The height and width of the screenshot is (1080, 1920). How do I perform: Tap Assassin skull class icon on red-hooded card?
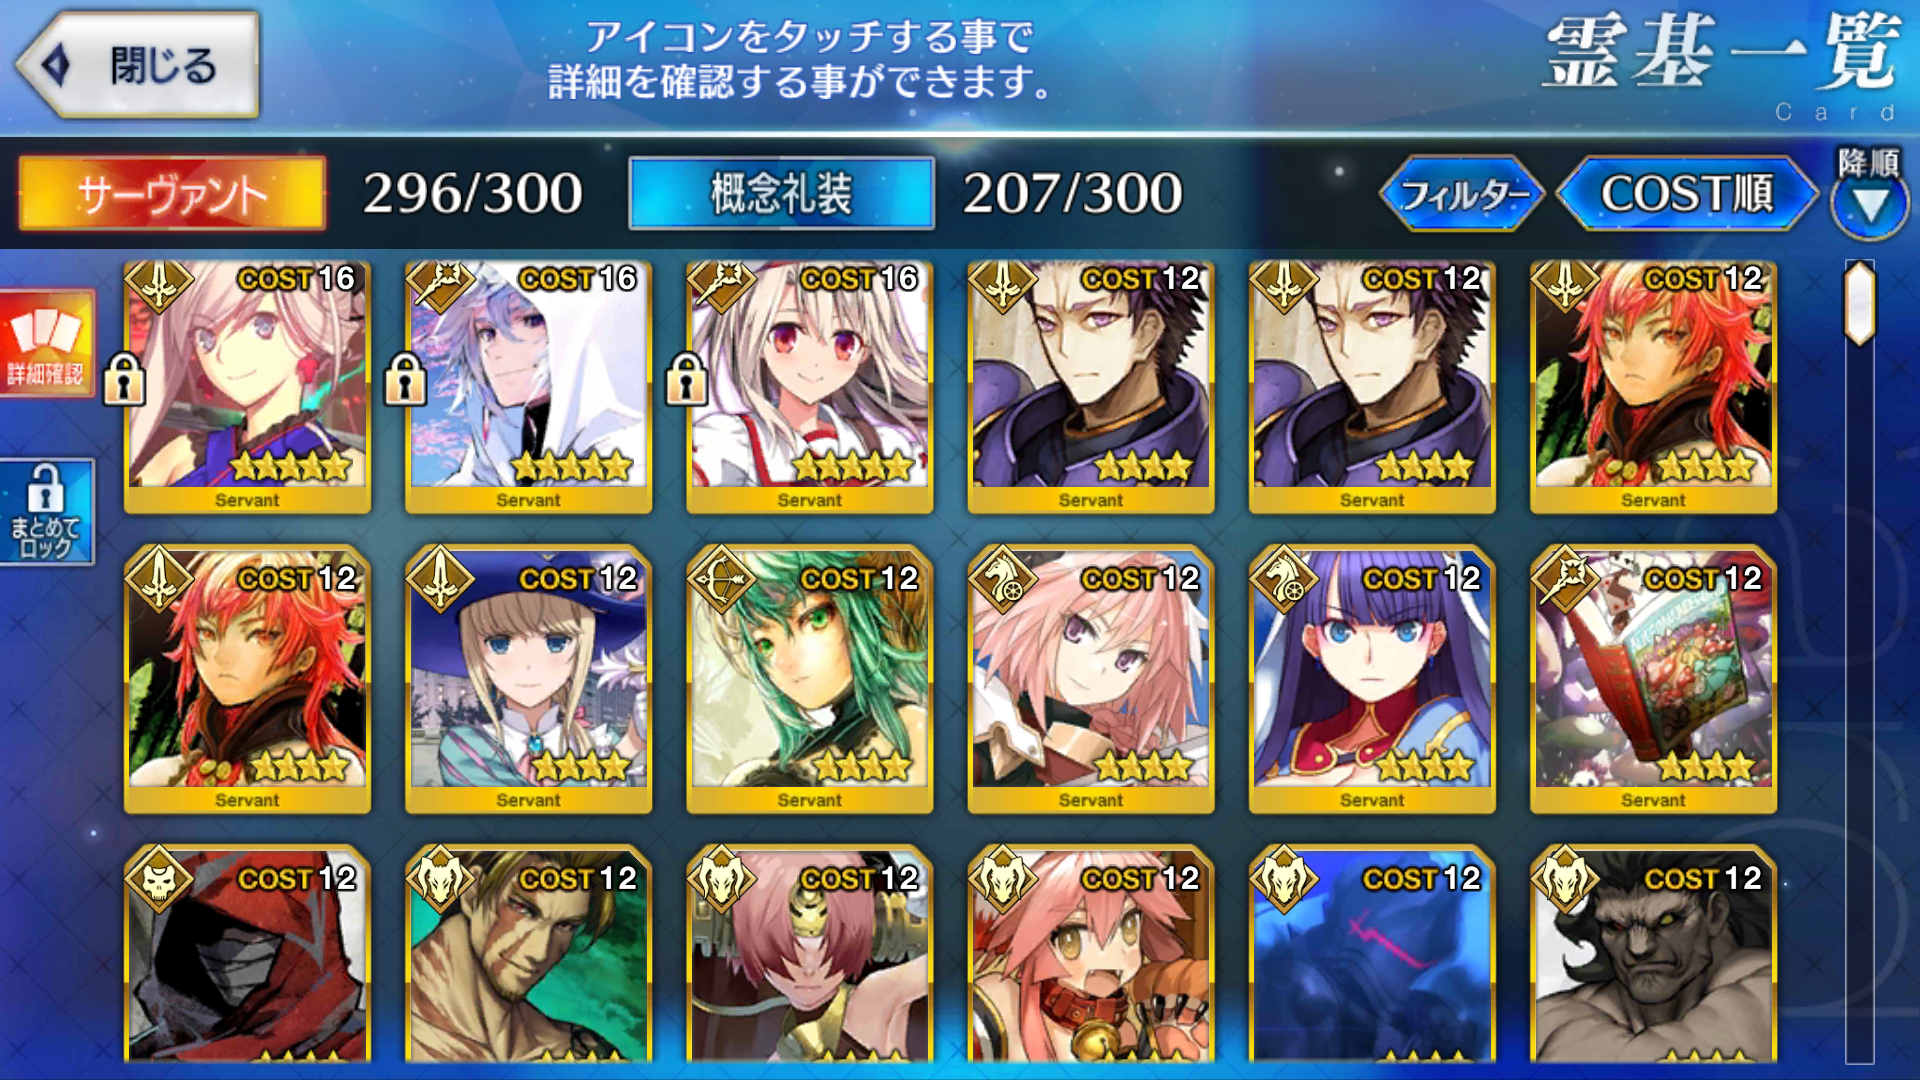pos(158,880)
